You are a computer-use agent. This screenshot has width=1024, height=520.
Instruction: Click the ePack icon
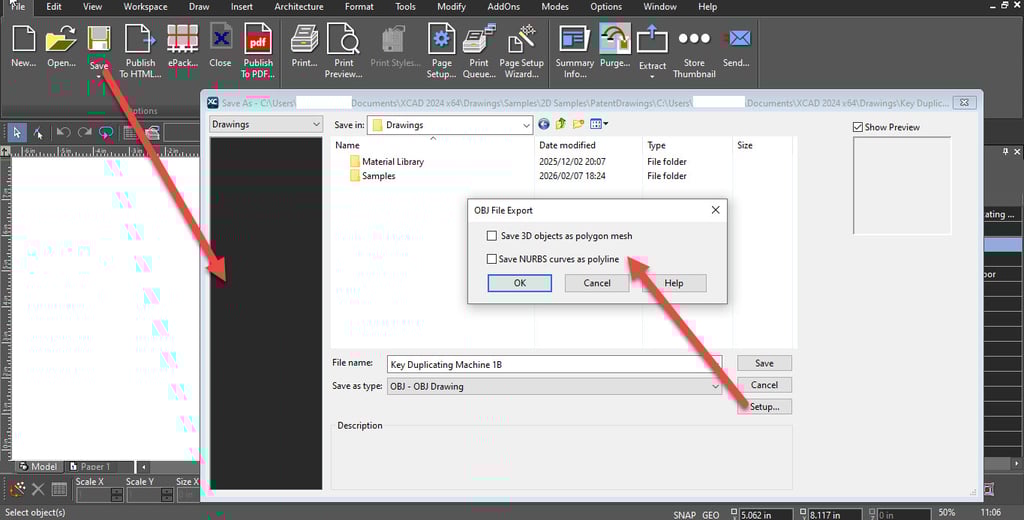[182, 39]
